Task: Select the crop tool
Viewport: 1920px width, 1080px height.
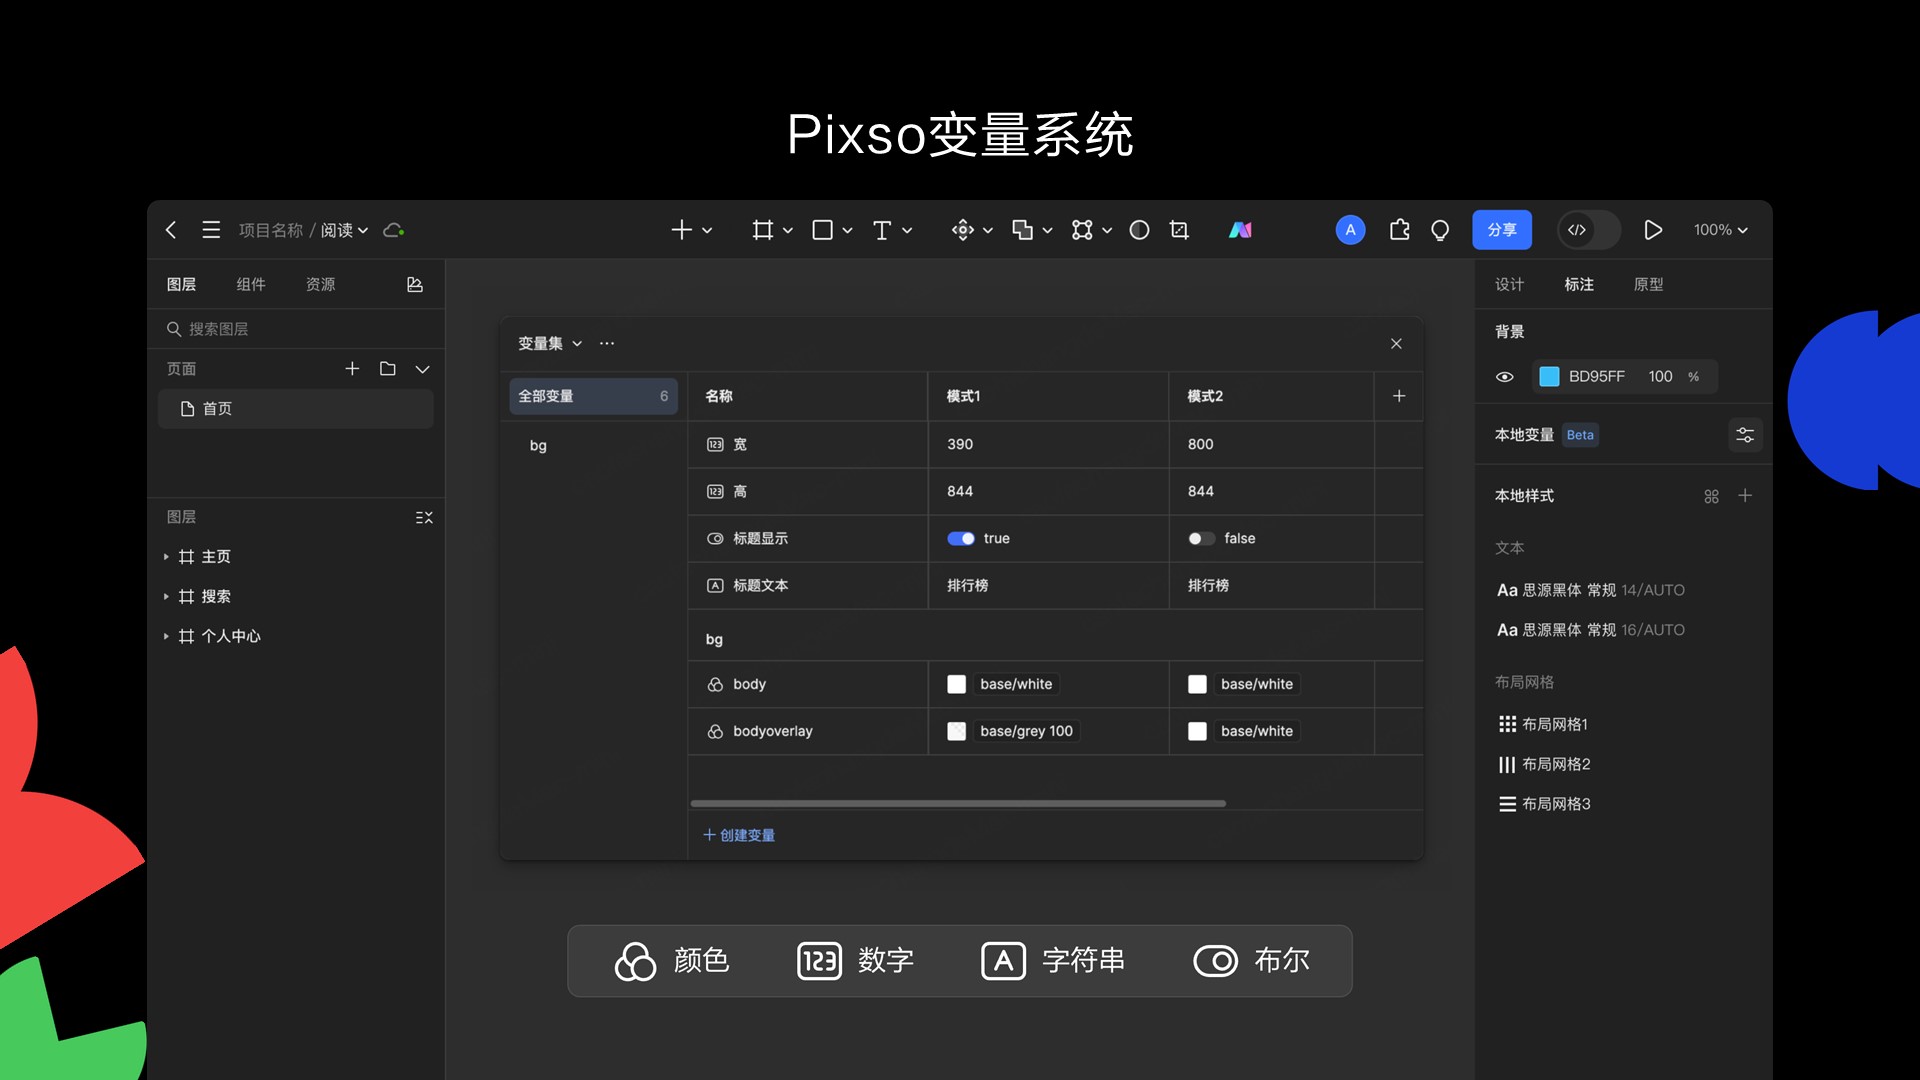Action: pyautogui.click(x=1180, y=230)
